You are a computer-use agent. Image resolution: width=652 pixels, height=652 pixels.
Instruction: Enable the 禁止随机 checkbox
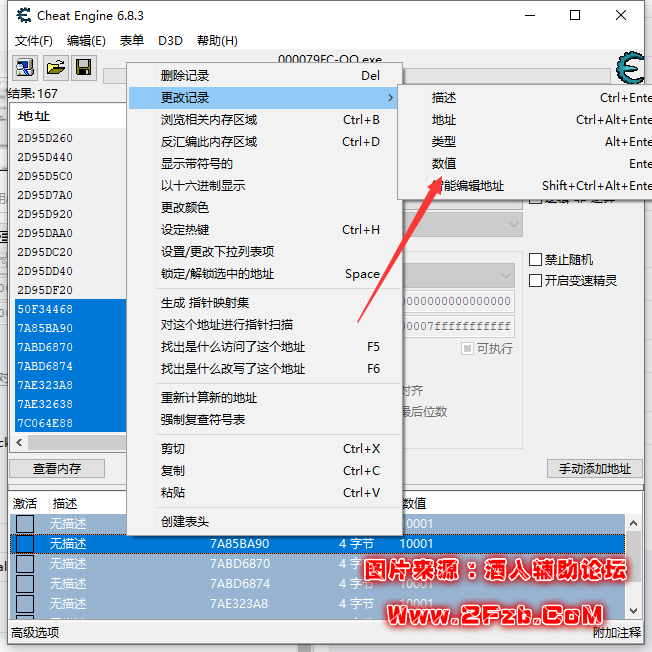(x=536, y=259)
